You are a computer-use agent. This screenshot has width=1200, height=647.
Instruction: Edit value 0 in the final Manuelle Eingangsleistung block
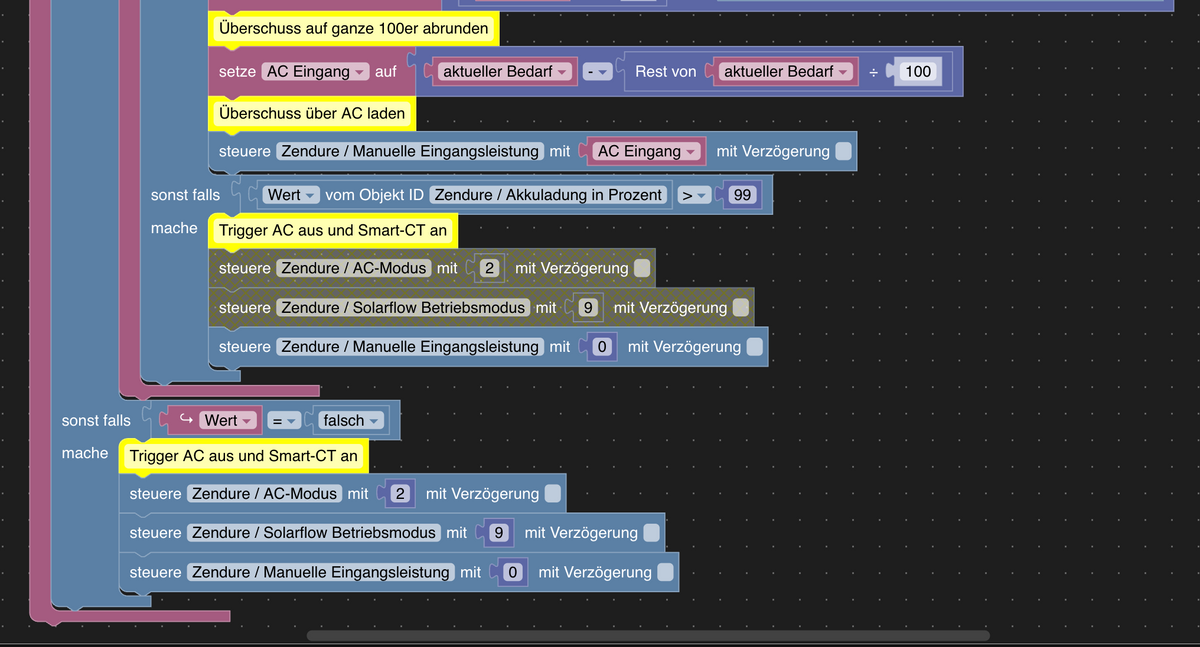(x=513, y=572)
